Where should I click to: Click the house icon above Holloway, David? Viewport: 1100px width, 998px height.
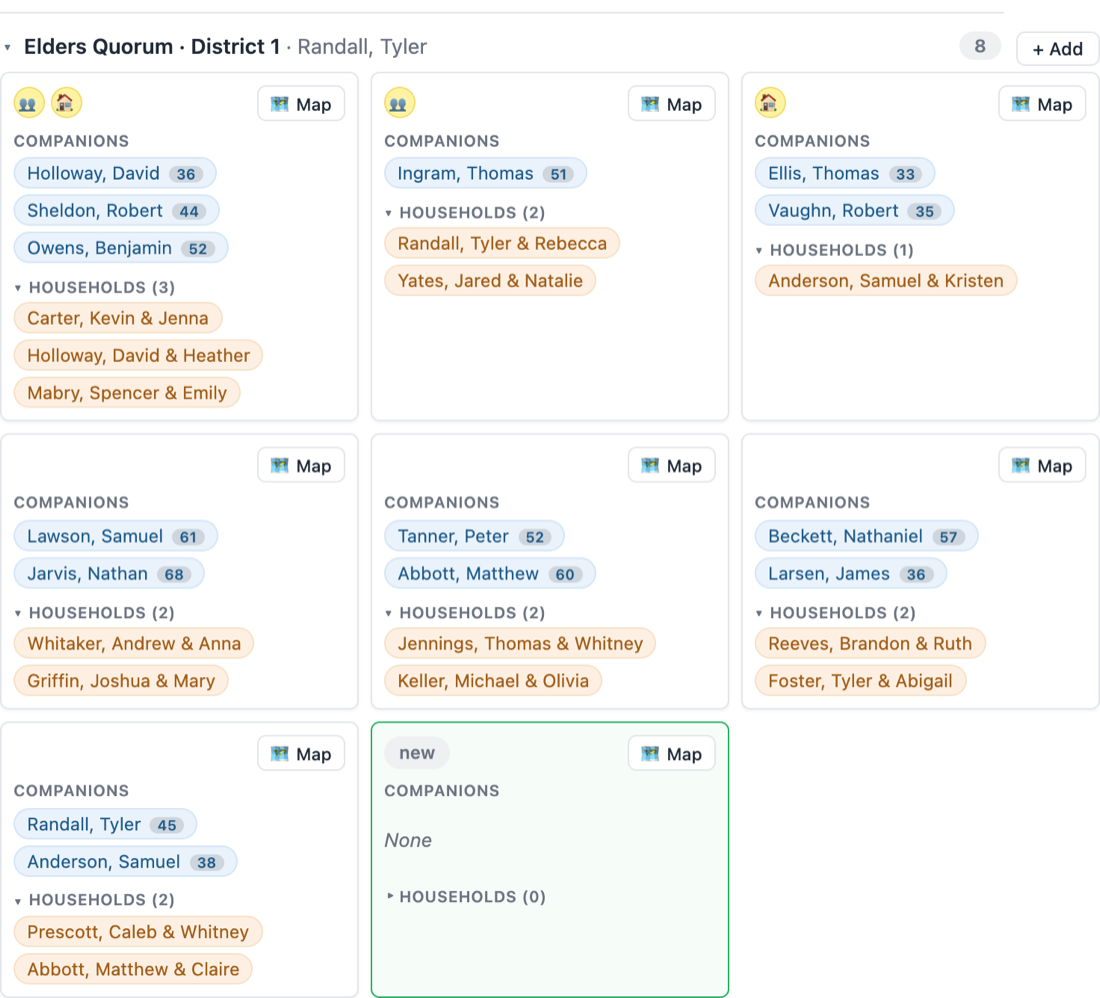point(67,104)
